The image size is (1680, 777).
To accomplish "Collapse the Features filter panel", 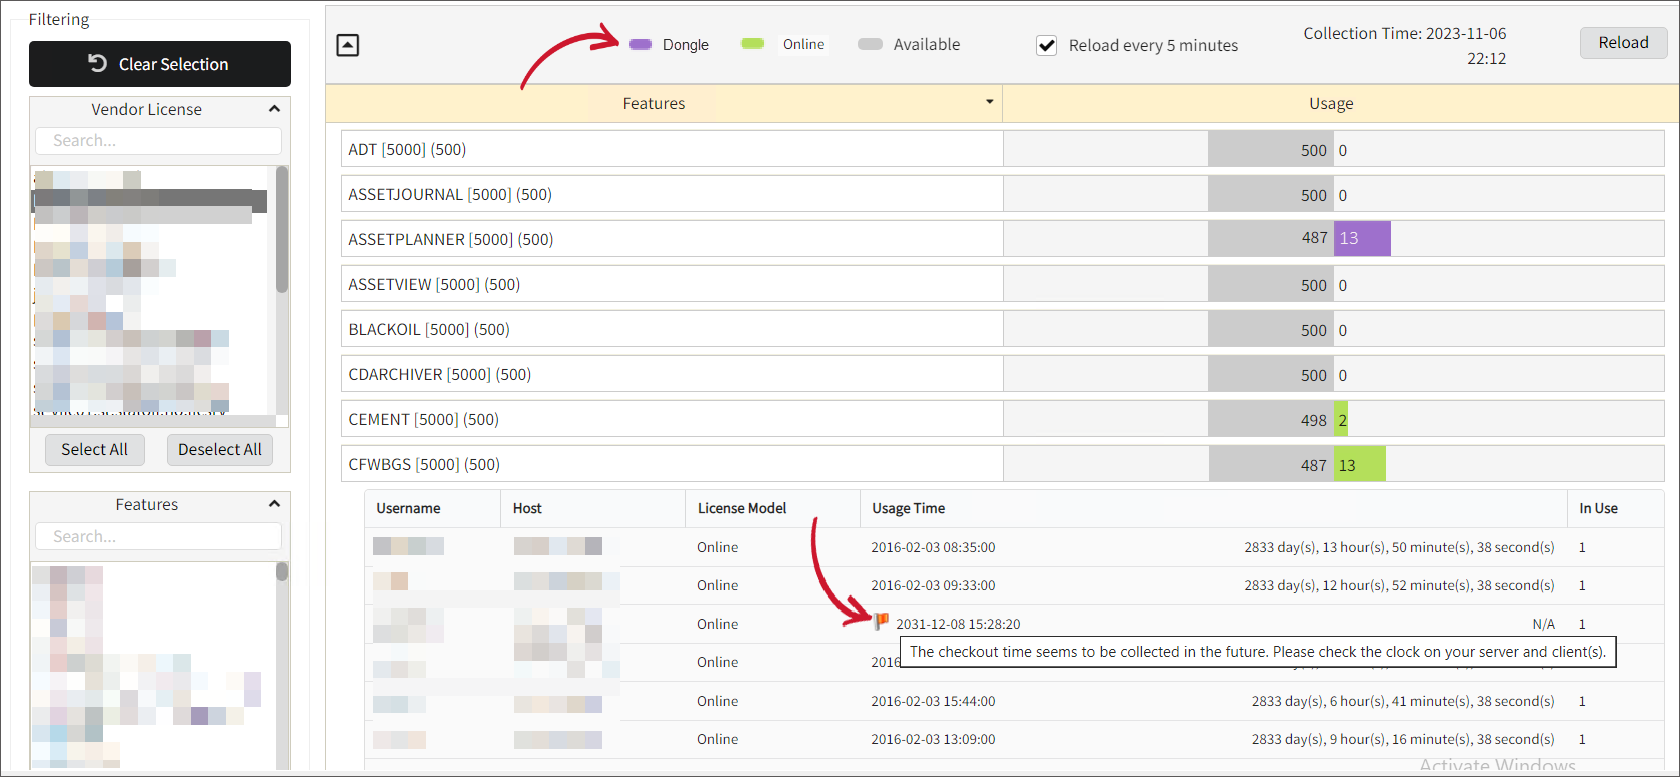I will pos(274,504).
